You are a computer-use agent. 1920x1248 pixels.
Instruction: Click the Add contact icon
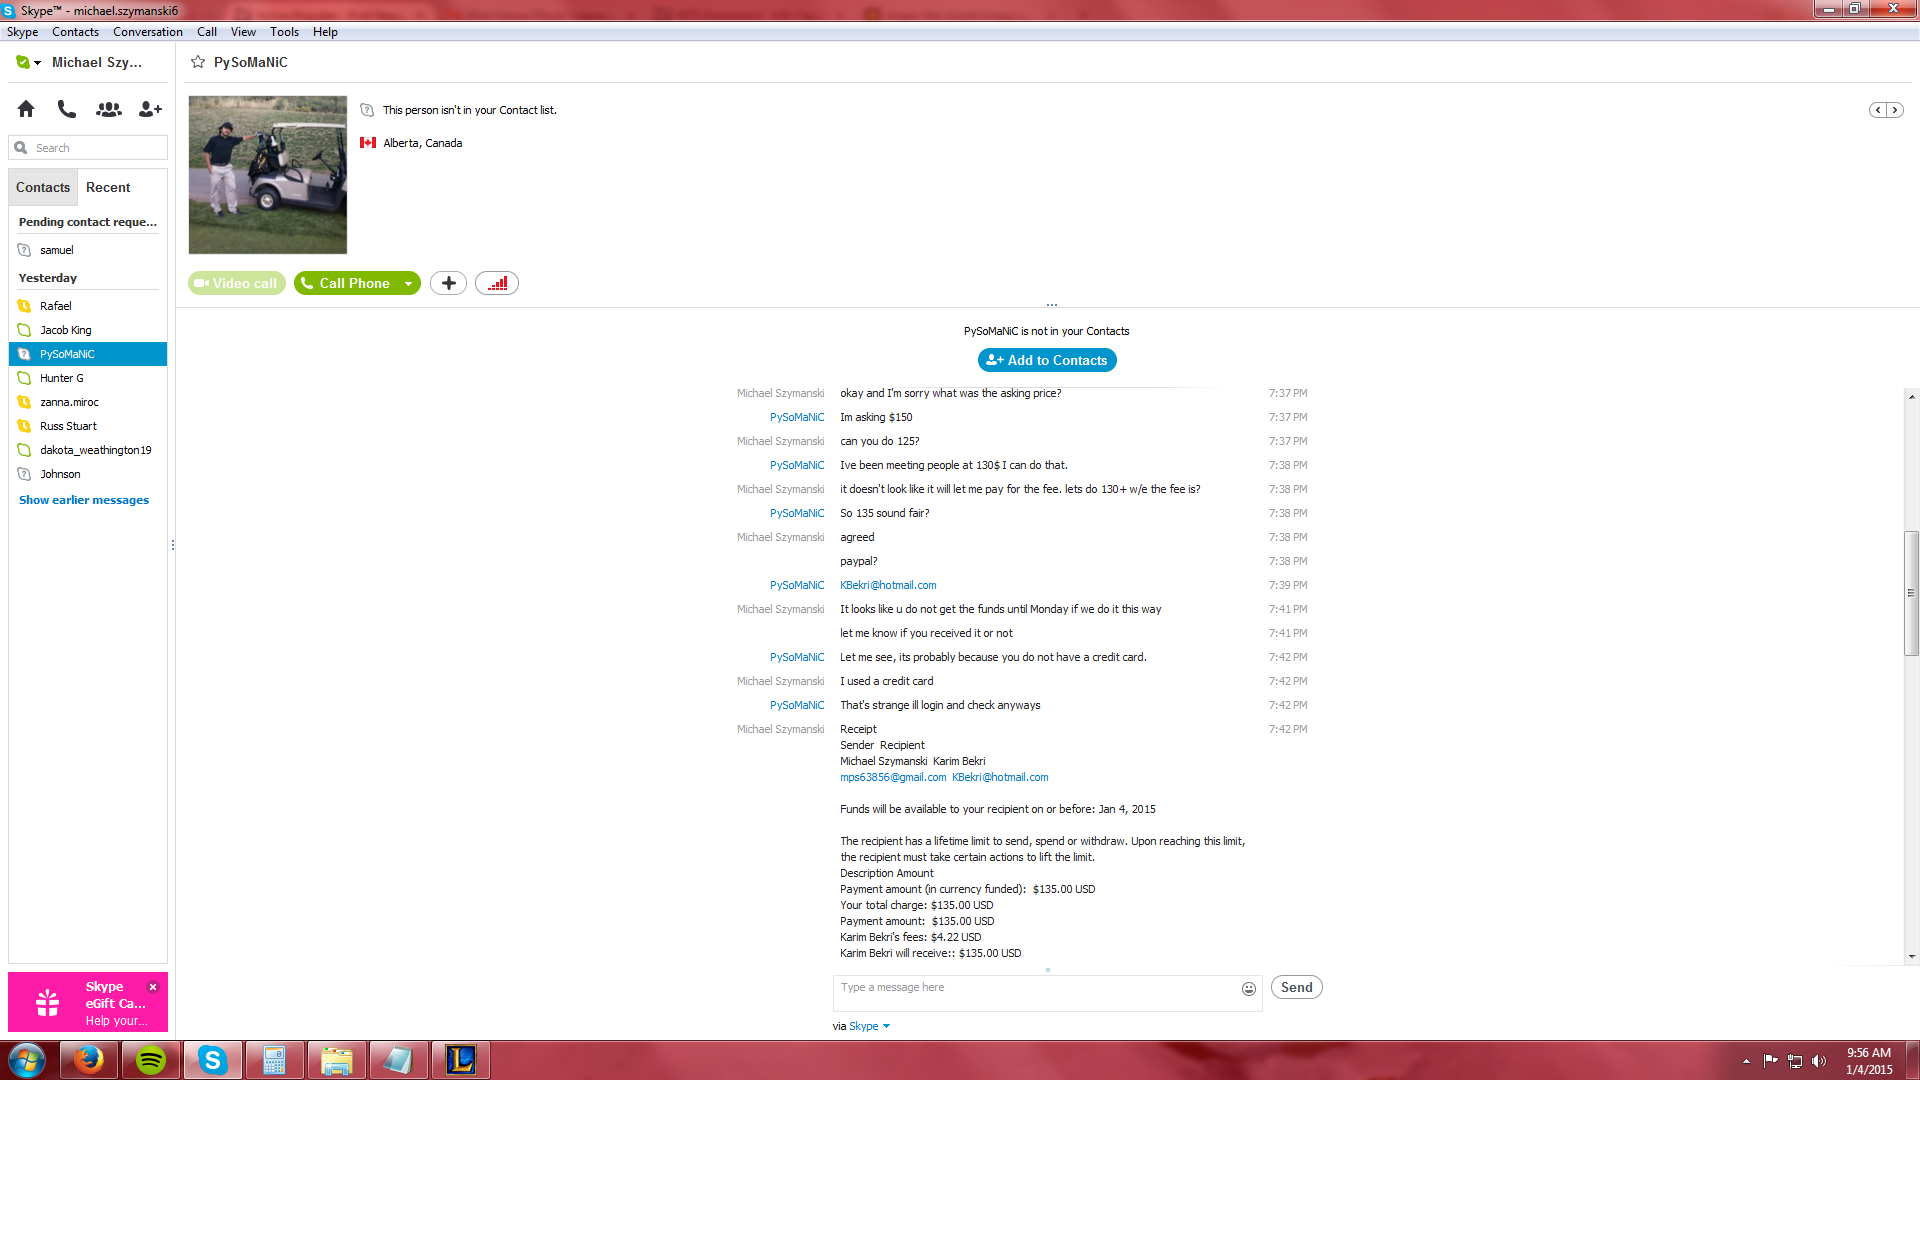click(x=150, y=109)
